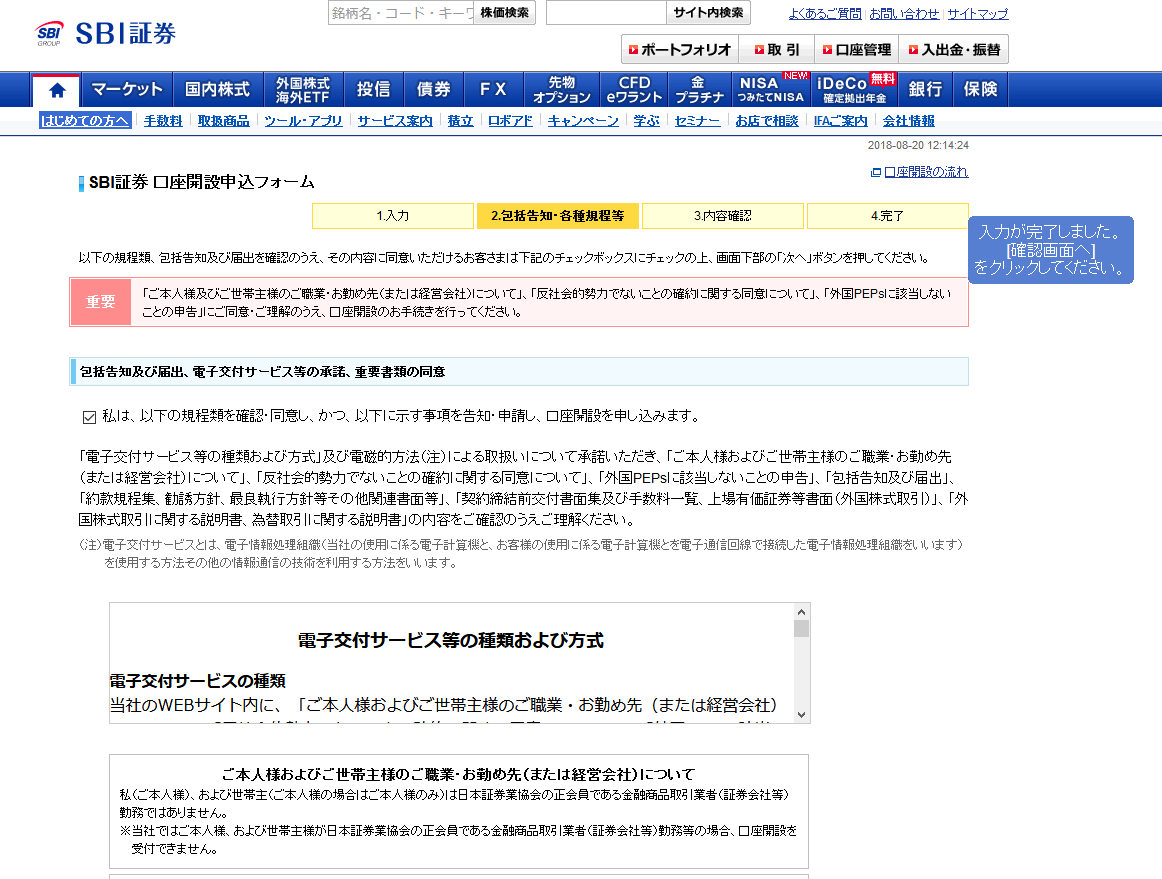Open お問い合わせ link
Viewport: 1162px width, 879px height.
pyautogui.click(x=904, y=13)
